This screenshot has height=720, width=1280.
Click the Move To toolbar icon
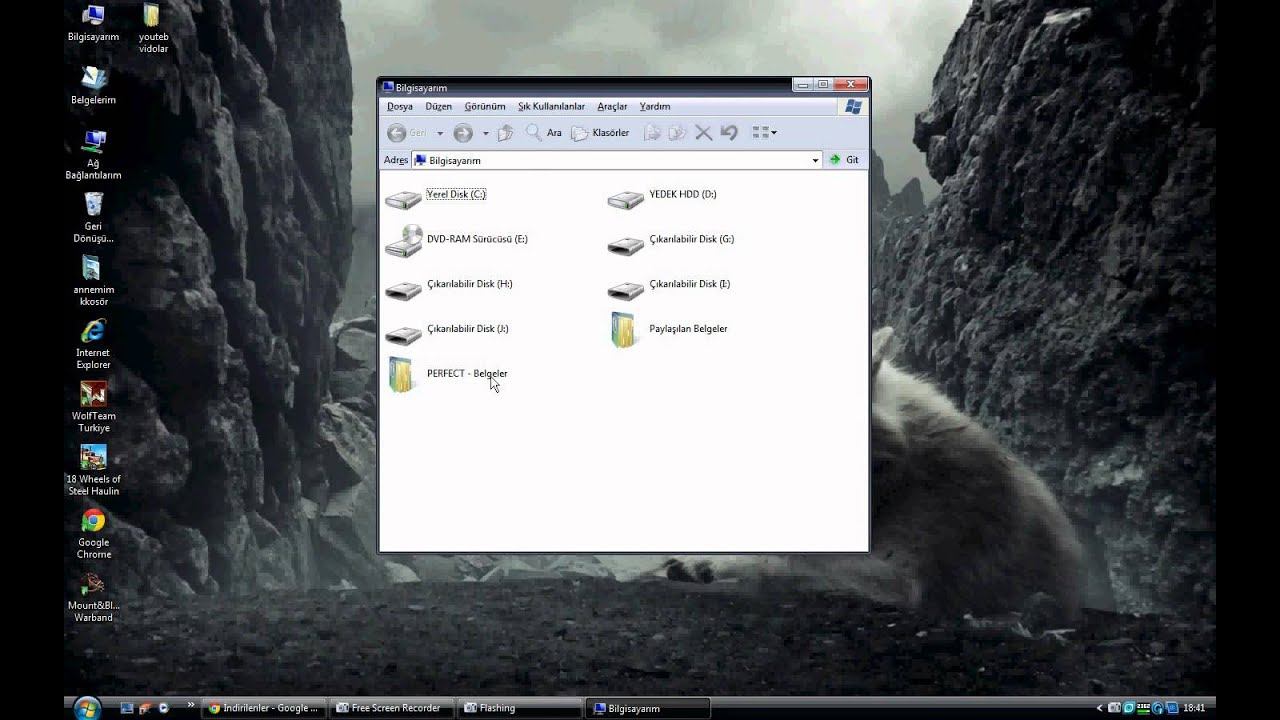(x=652, y=132)
